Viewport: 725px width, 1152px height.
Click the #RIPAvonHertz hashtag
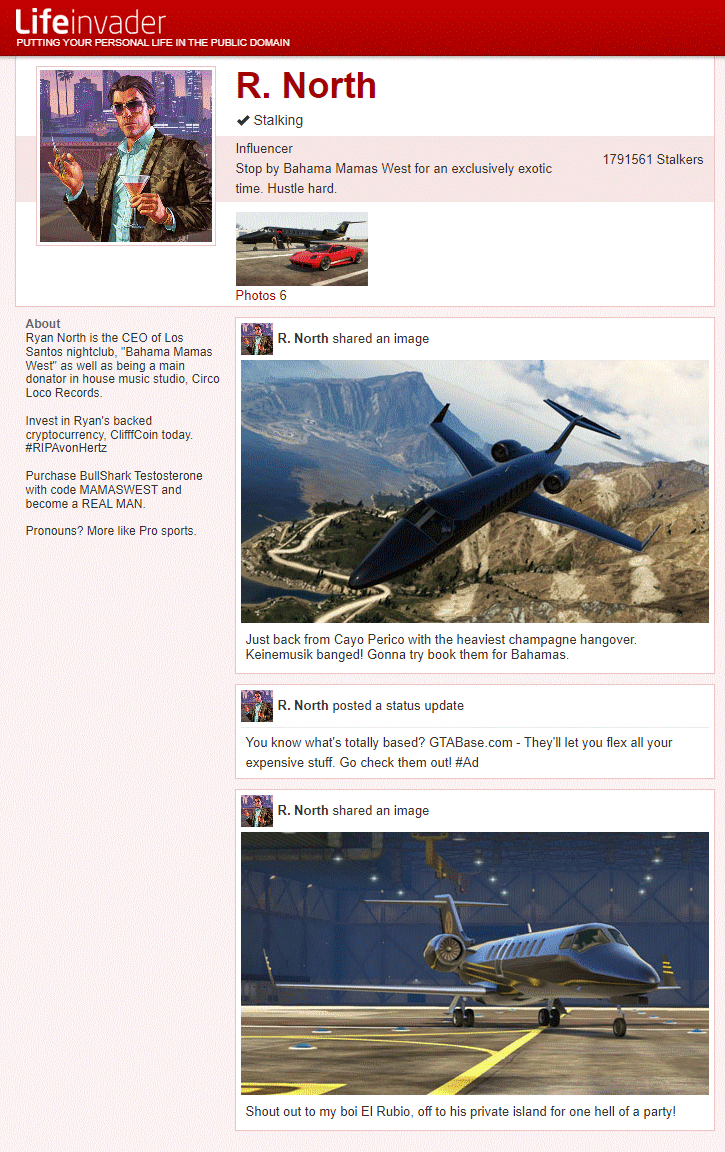(66, 448)
